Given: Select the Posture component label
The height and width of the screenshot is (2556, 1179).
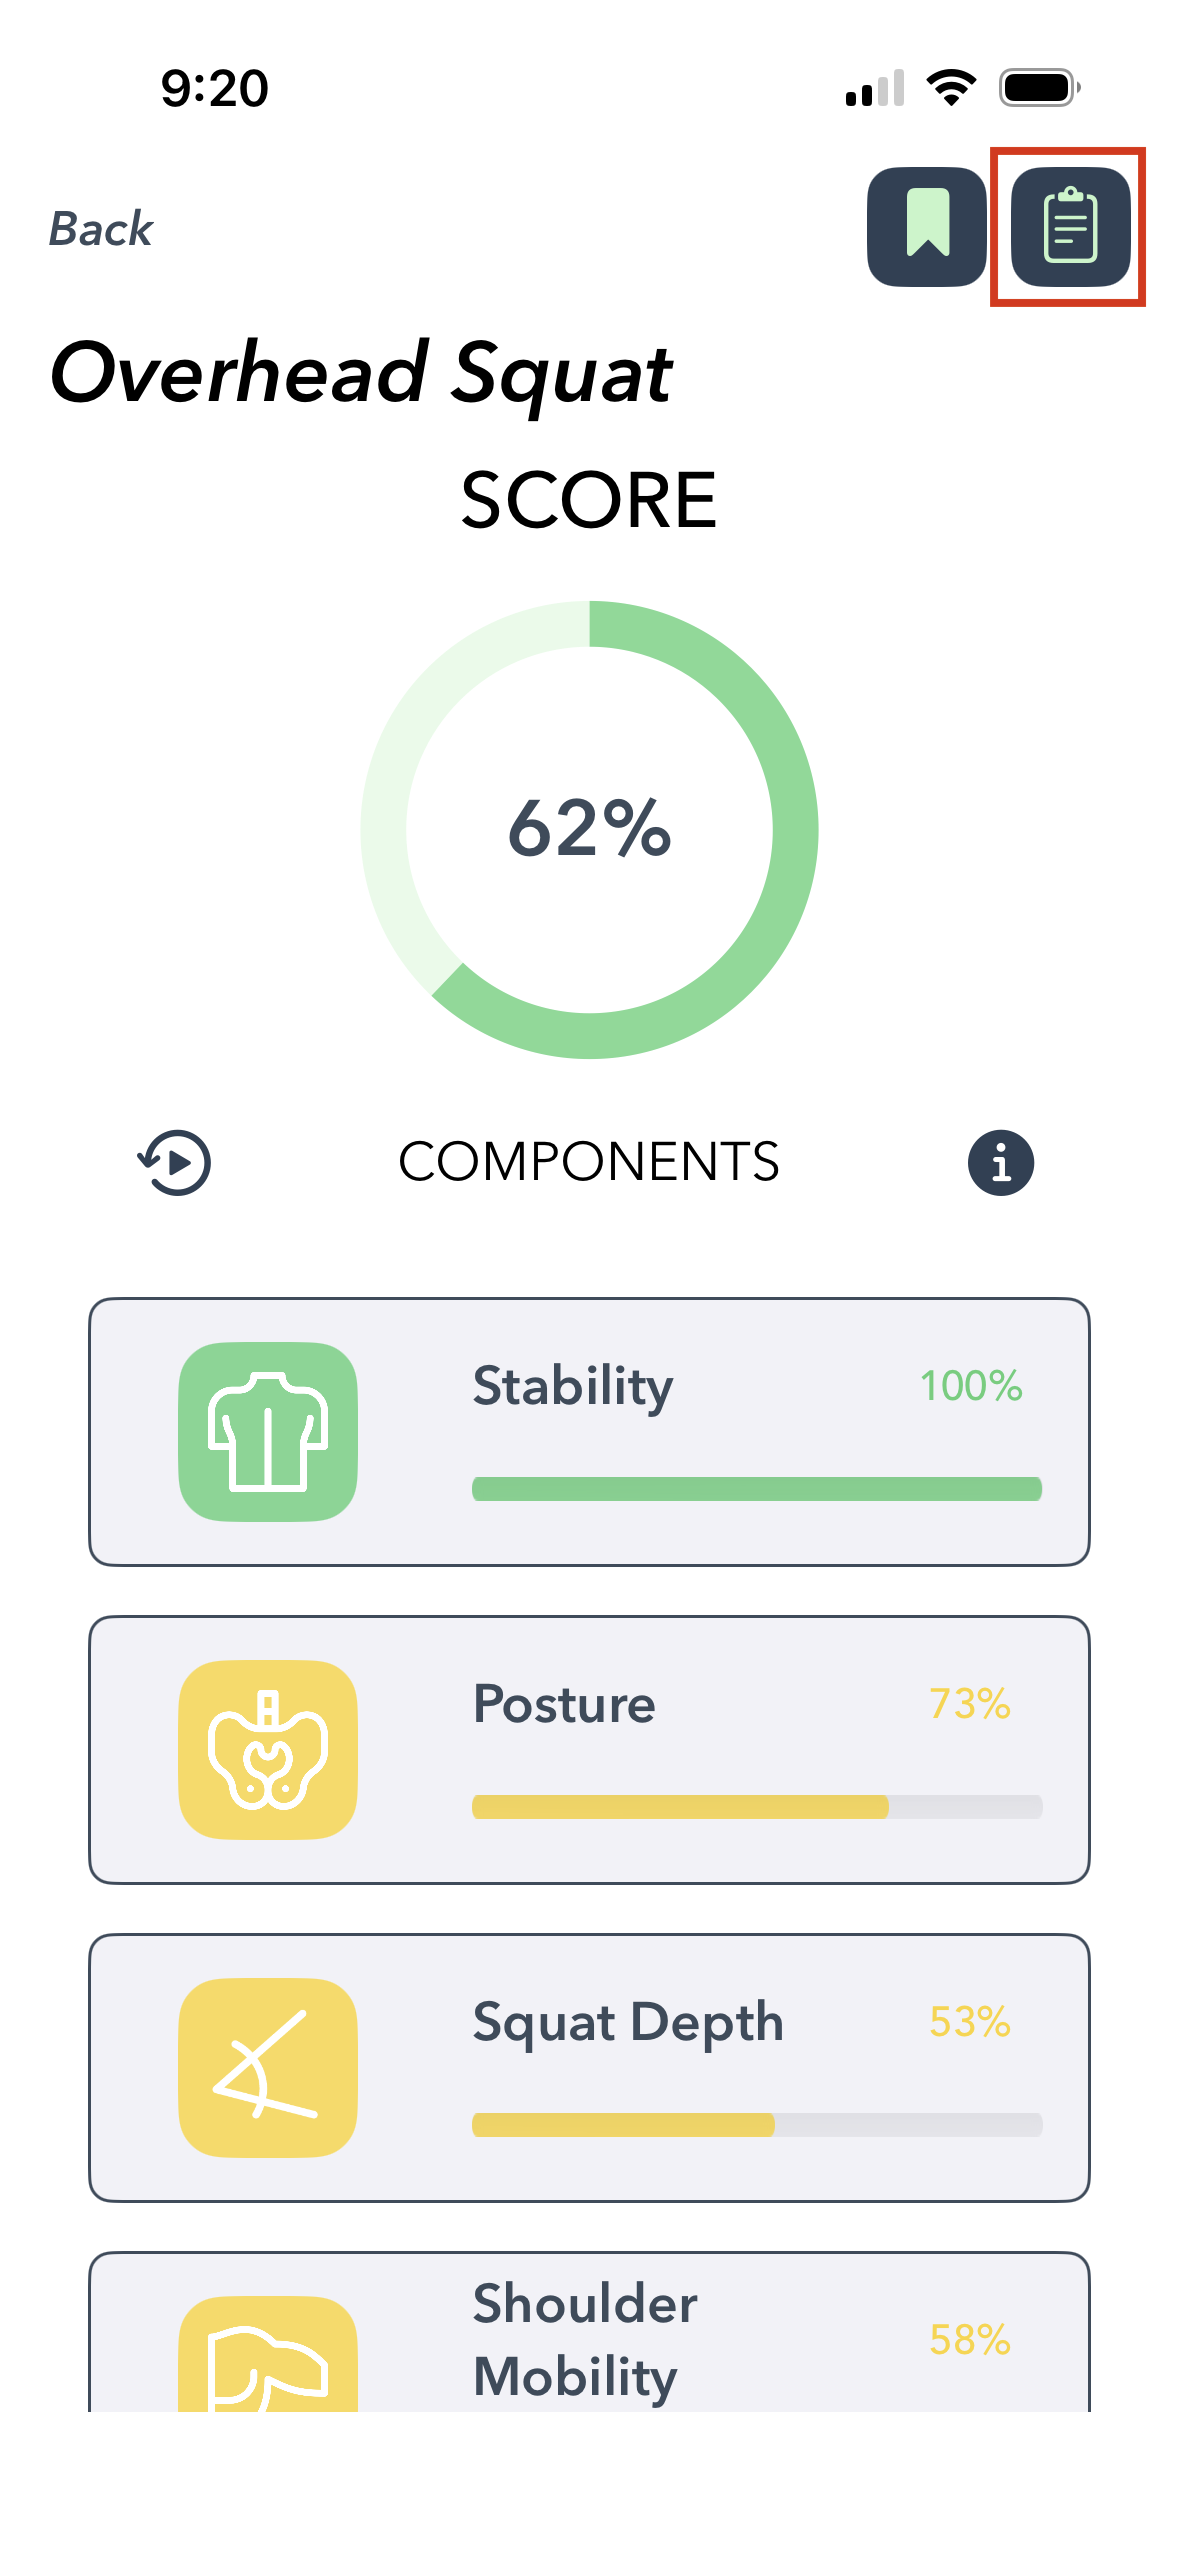Looking at the screenshot, I should click(564, 1704).
